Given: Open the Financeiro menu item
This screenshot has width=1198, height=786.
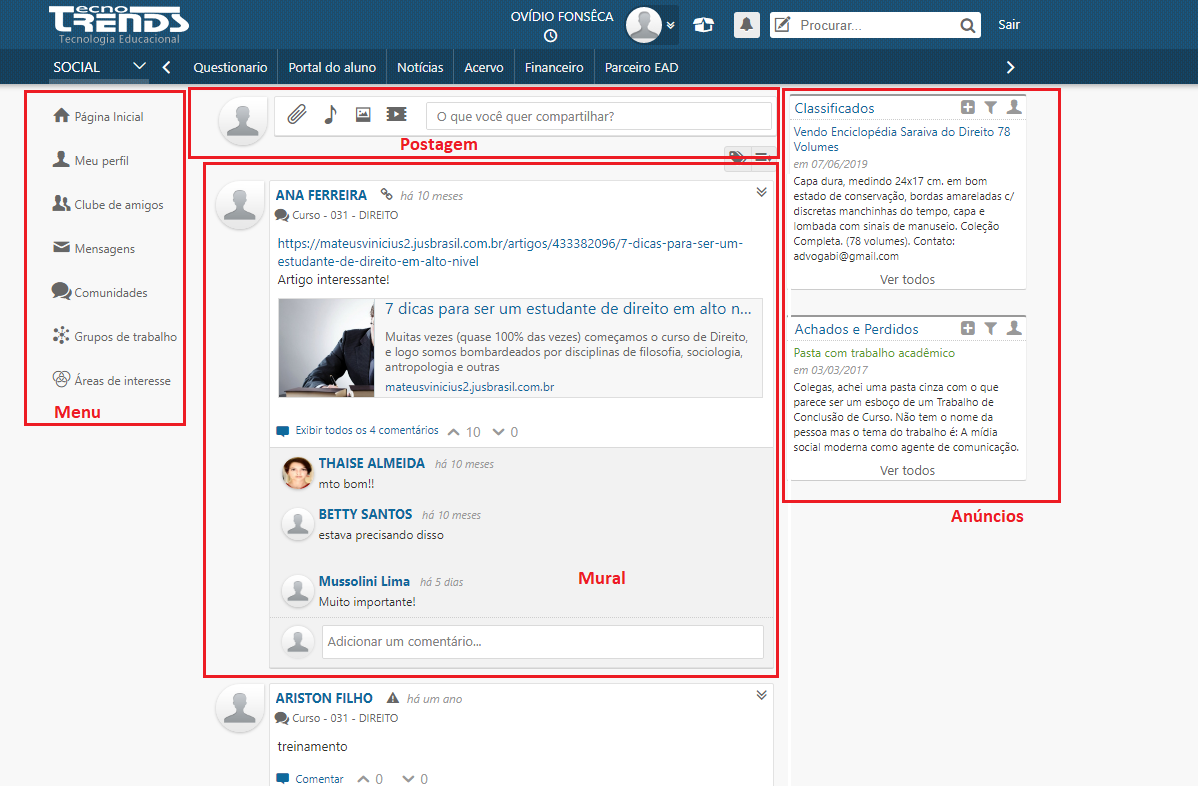Looking at the screenshot, I should pos(554,68).
